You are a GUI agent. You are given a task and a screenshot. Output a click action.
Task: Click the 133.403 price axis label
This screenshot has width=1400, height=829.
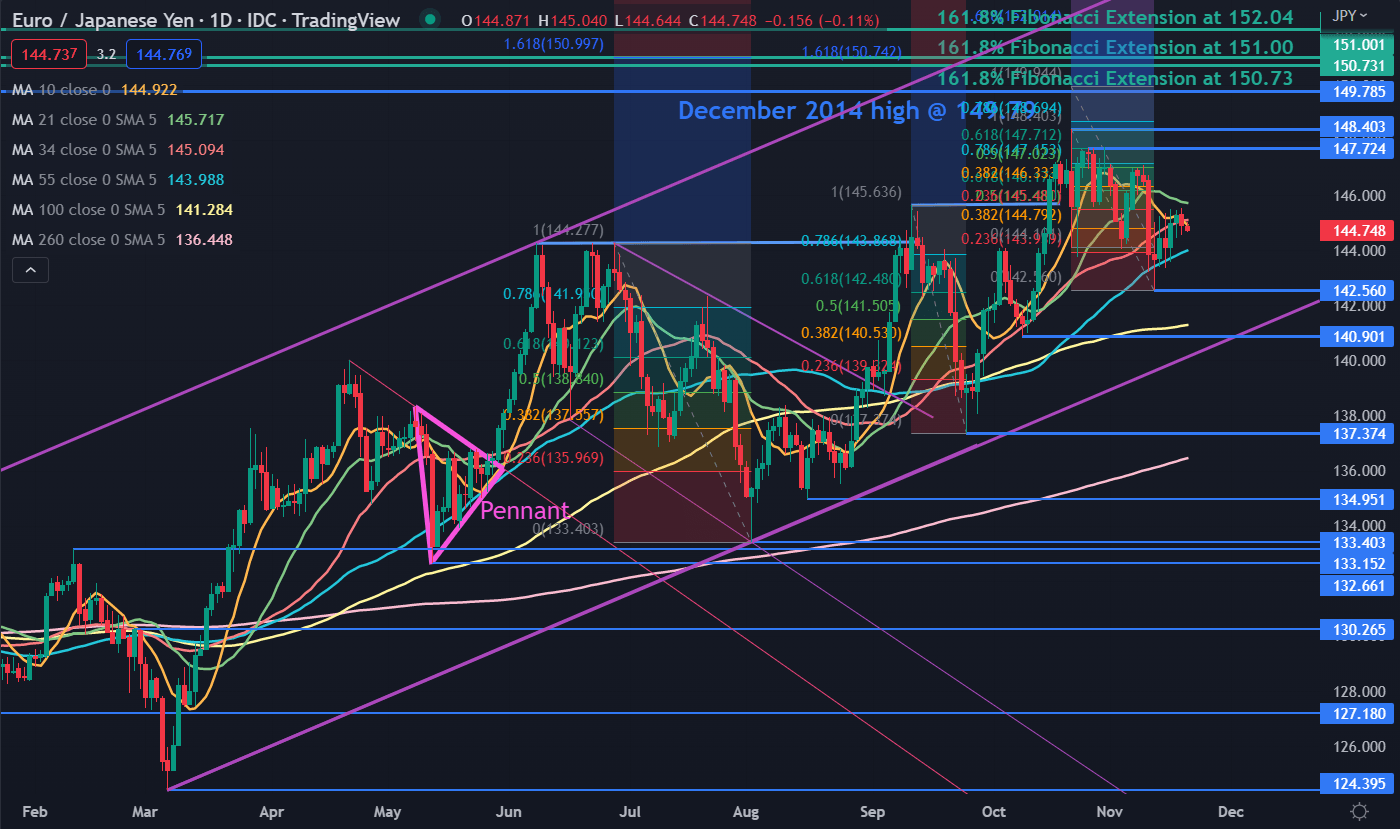click(1358, 542)
